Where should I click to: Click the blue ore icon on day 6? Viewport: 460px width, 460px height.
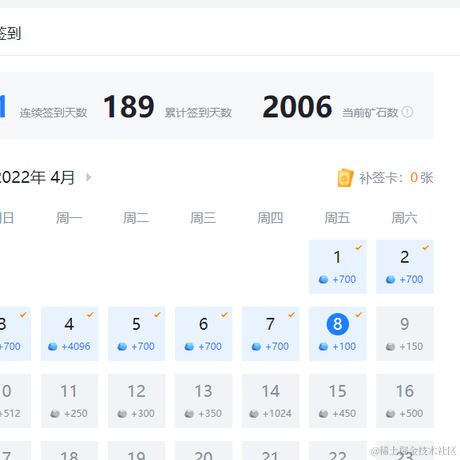coord(189,347)
